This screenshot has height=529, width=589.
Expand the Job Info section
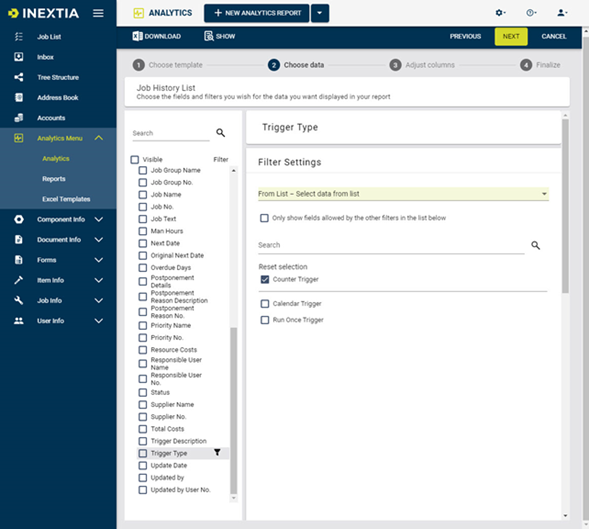(99, 301)
